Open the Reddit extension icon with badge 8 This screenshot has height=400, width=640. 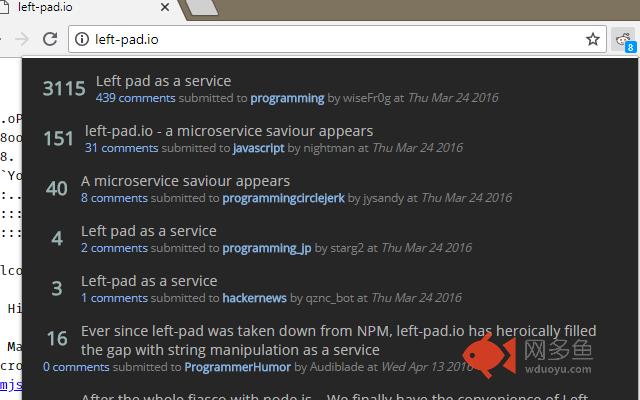pos(624,40)
